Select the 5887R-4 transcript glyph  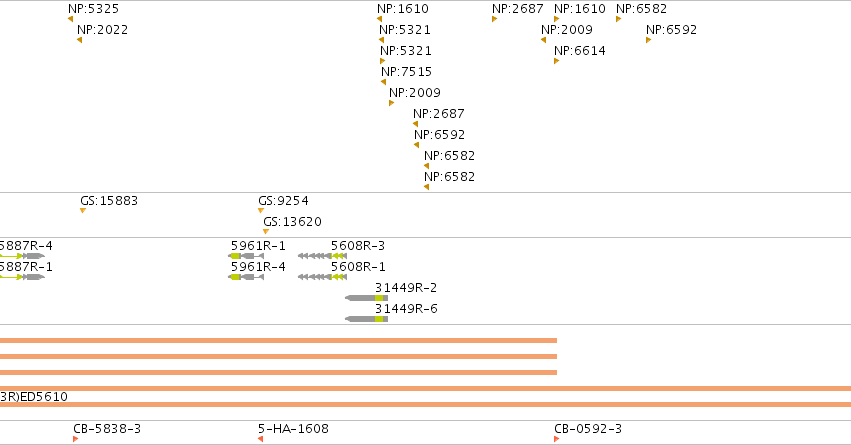coord(22,256)
